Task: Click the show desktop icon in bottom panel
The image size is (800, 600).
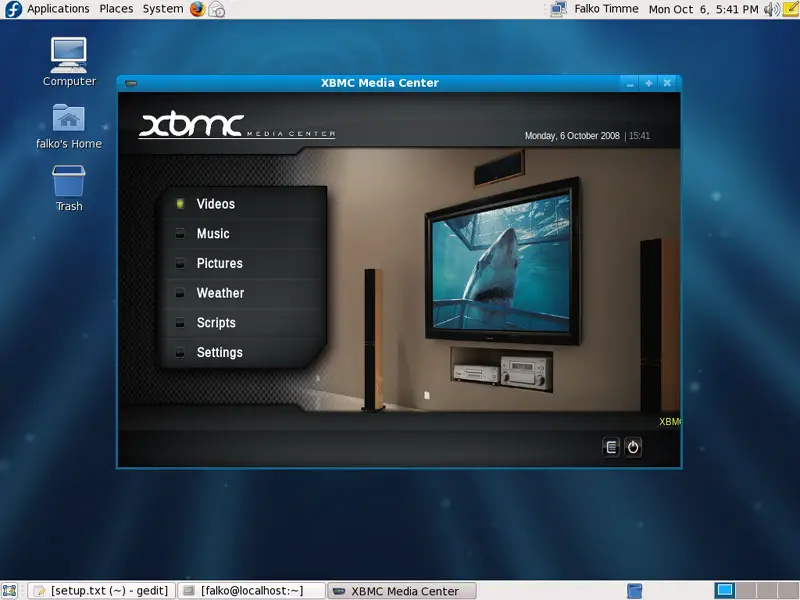Action: (11, 591)
